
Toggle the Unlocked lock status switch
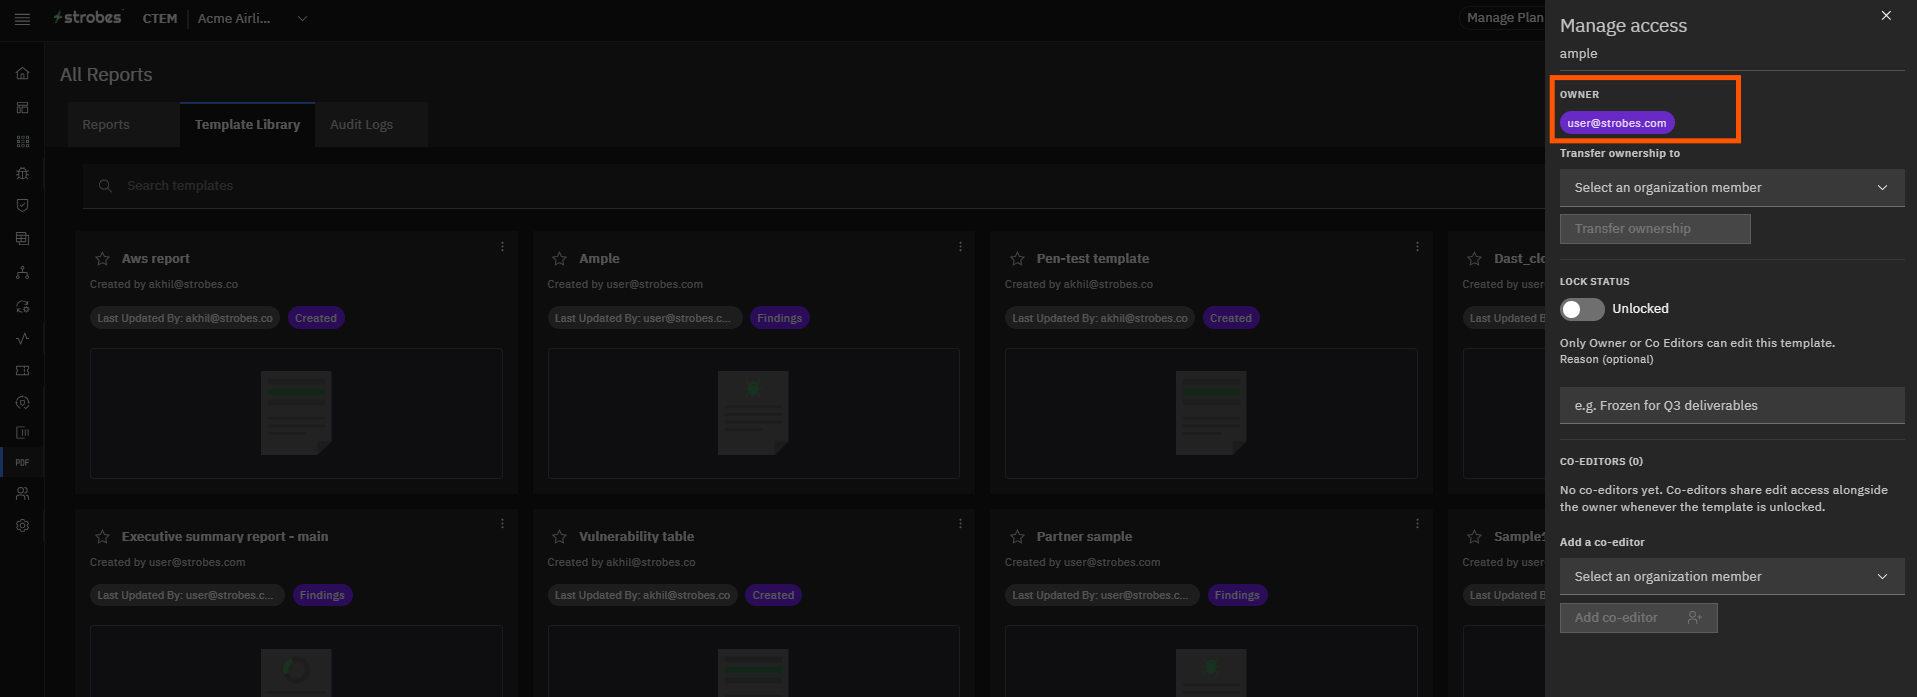[x=1582, y=309]
